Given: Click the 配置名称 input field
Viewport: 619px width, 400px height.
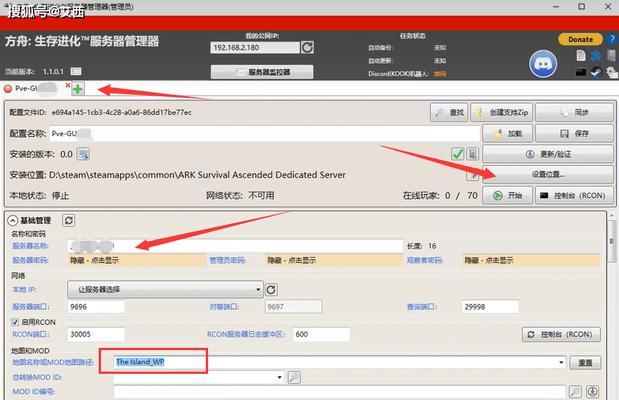Looking at the screenshot, I should (264, 134).
